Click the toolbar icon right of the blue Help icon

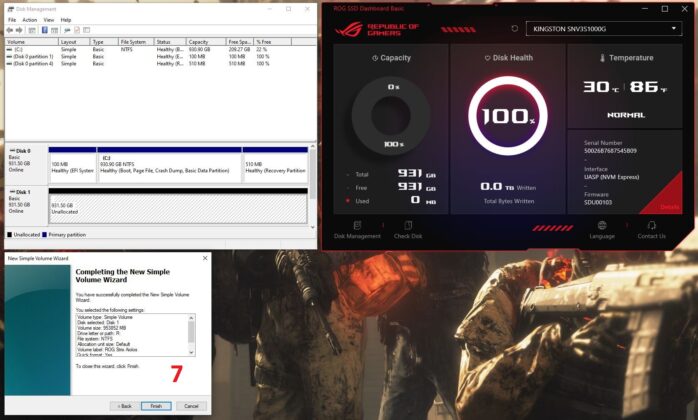click(54, 30)
